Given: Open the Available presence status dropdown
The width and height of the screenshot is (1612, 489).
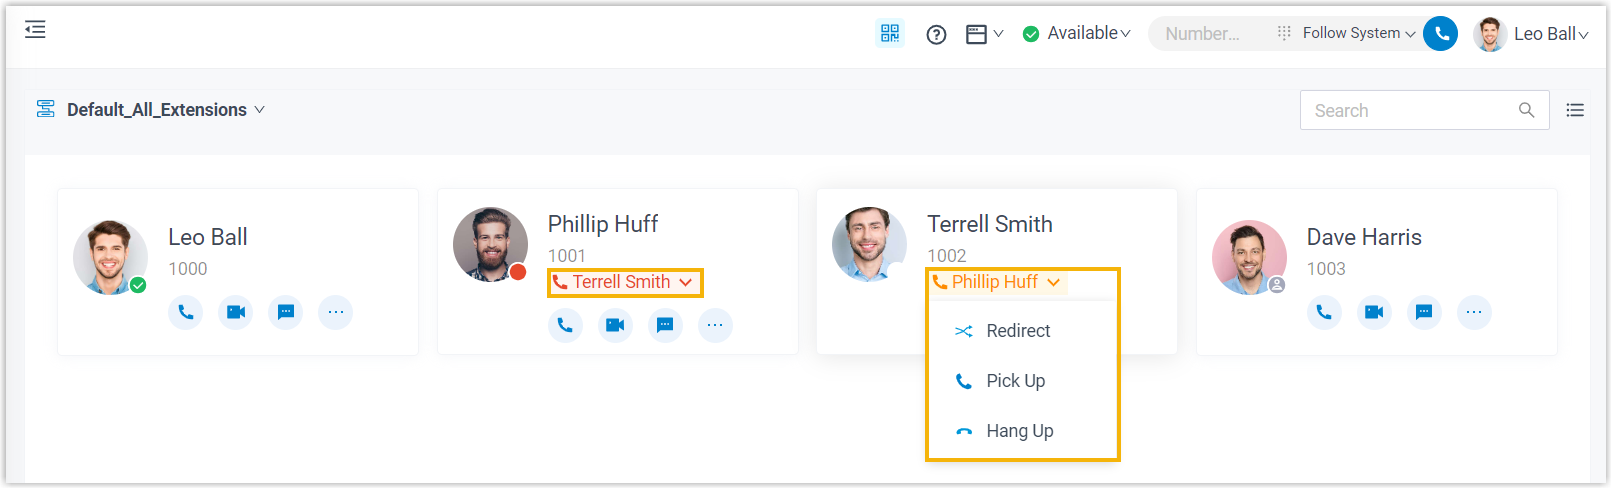Looking at the screenshot, I should coord(1077,34).
